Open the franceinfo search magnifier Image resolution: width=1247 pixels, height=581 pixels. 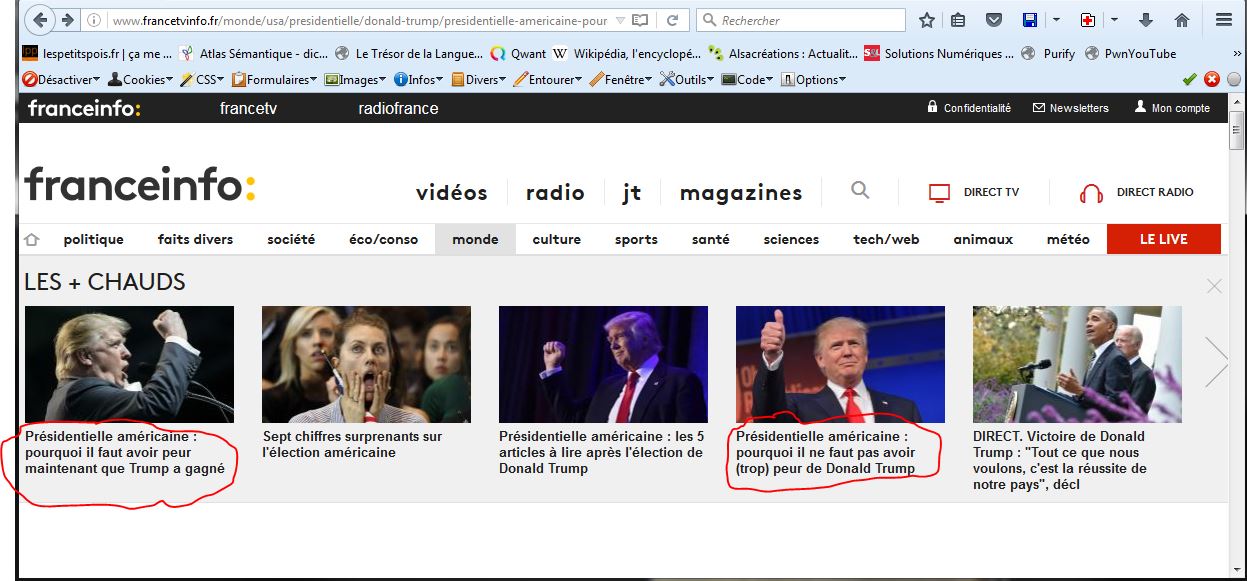tap(860, 190)
